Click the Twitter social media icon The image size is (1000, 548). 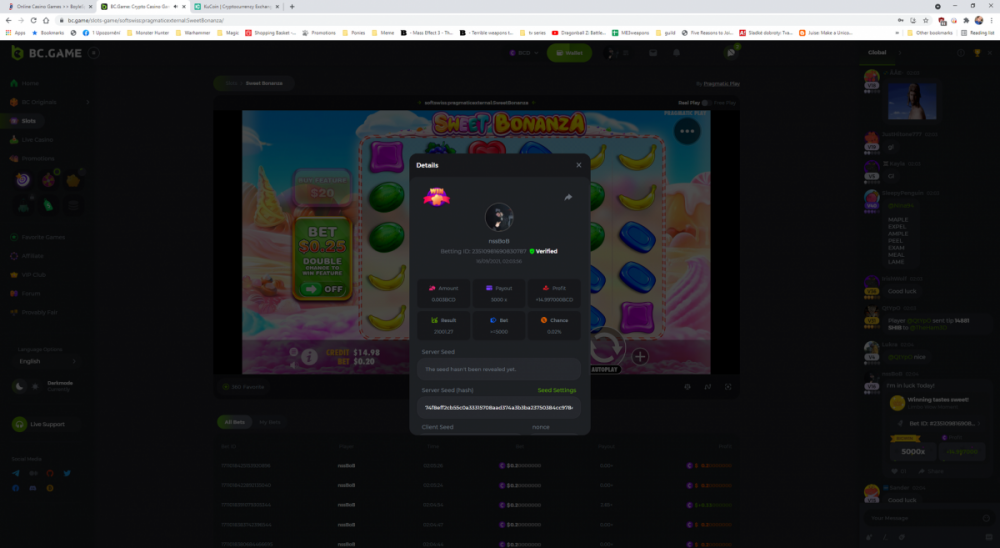click(66, 473)
